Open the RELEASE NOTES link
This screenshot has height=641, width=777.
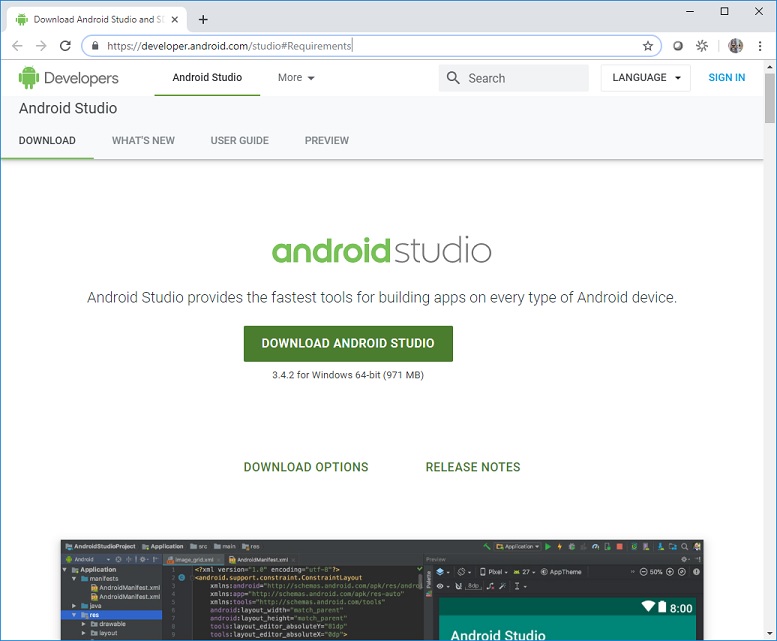[473, 467]
